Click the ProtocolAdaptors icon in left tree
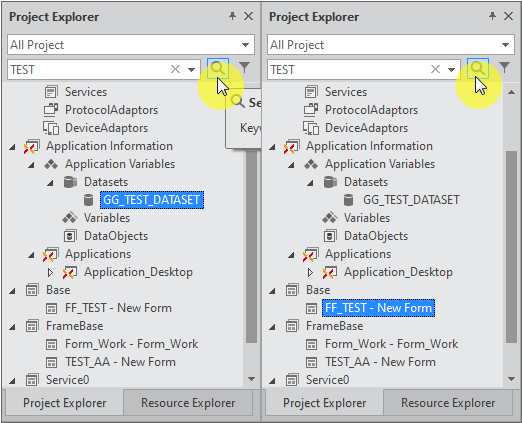 click(x=51, y=110)
